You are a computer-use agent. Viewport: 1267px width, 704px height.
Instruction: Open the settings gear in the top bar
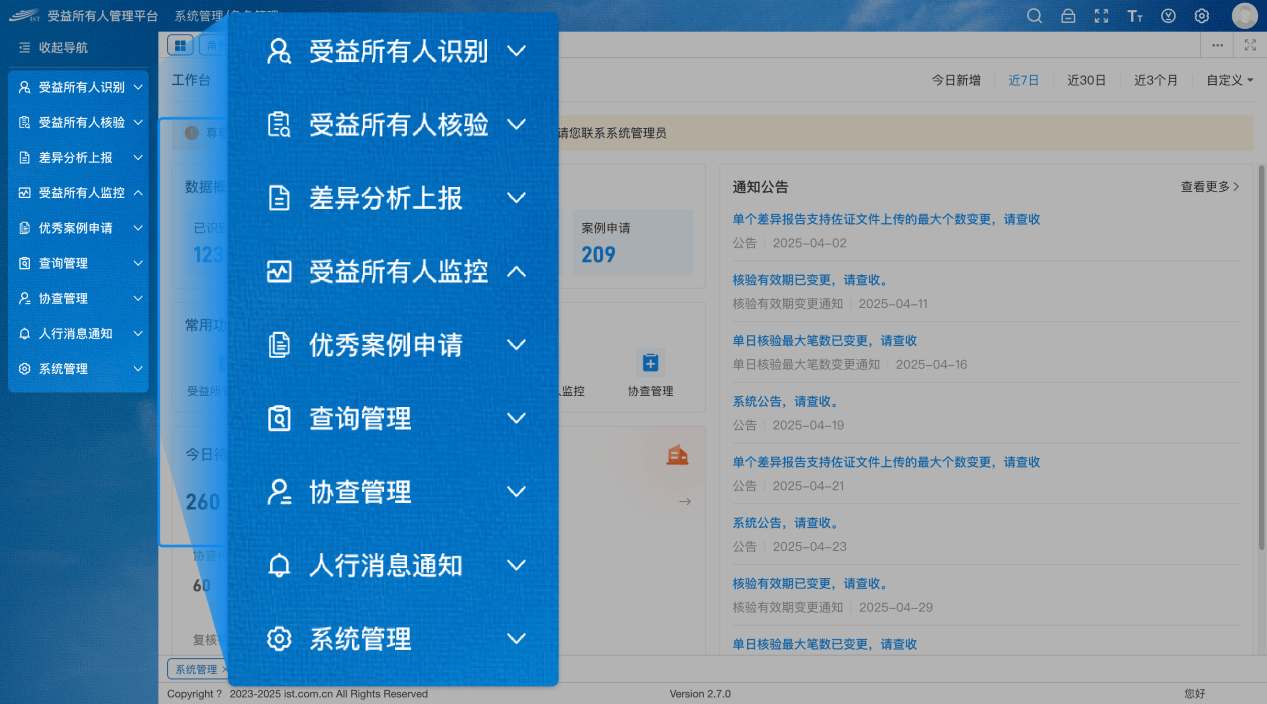tap(1201, 16)
